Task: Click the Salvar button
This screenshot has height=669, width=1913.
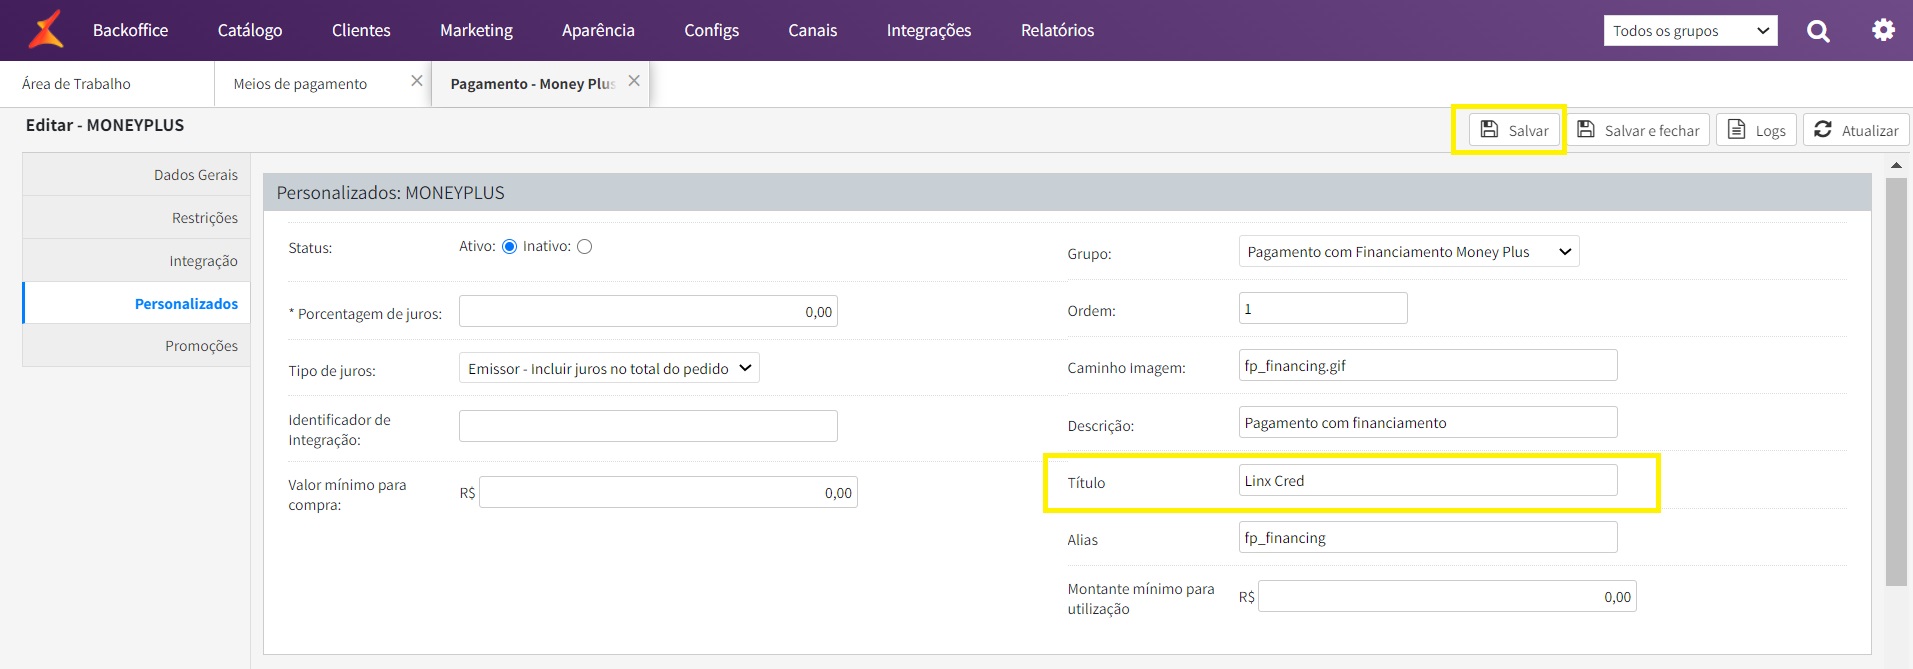Action: 1514,130
